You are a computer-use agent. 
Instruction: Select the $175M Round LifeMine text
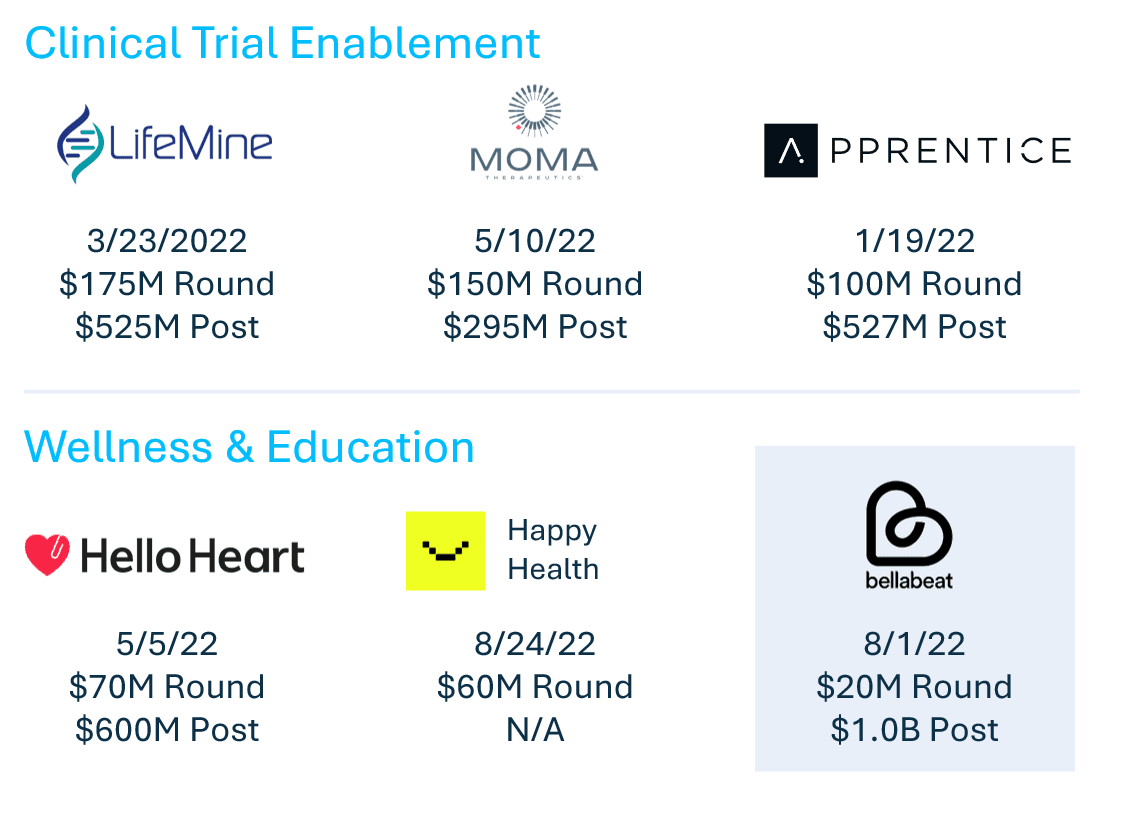167,283
